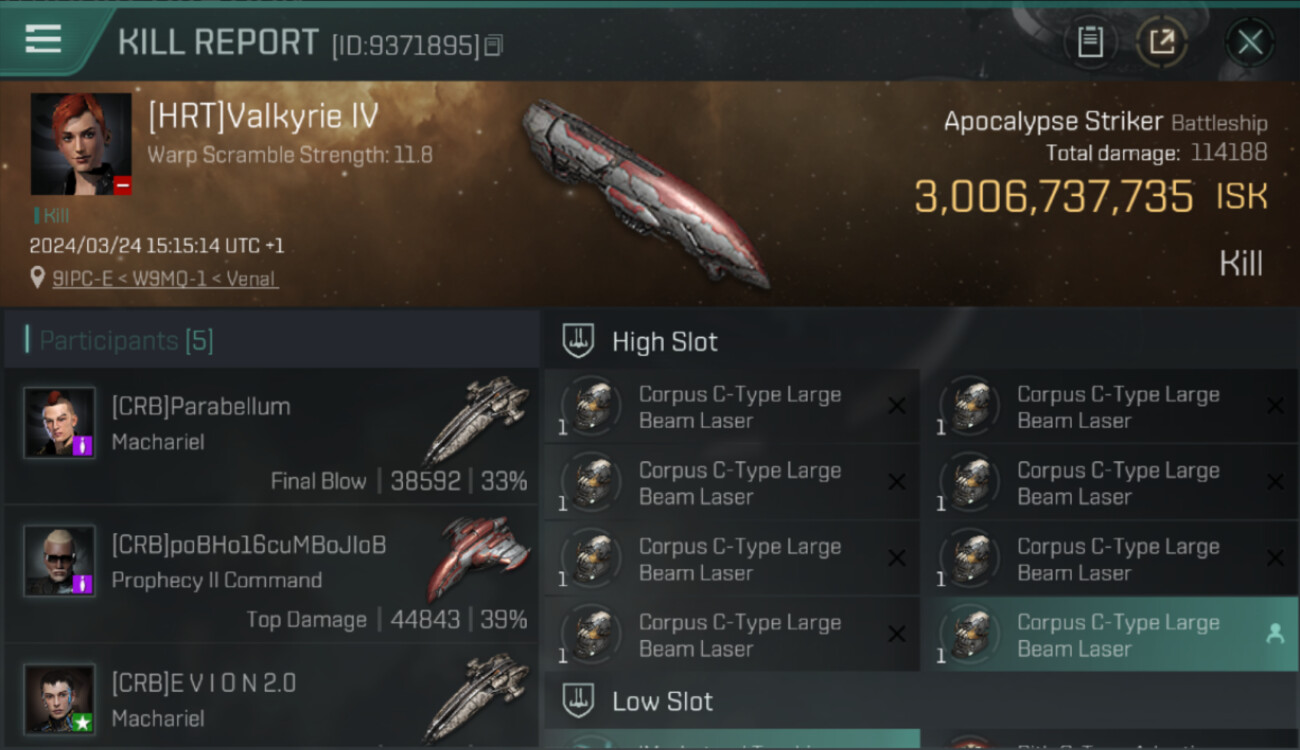Copy the kill report ID

(x=493, y=45)
